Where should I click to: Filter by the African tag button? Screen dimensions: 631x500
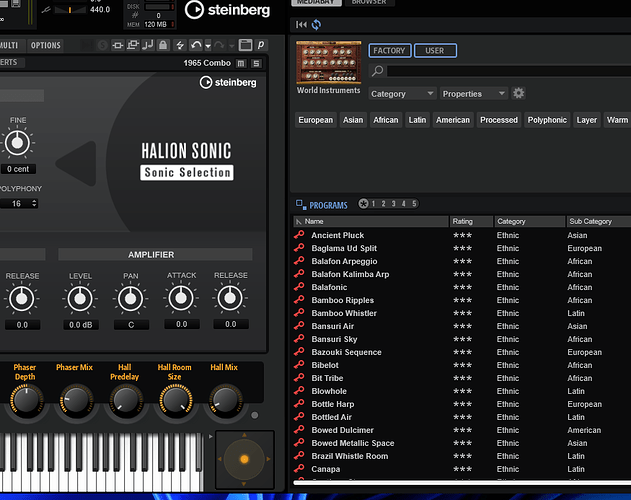pyautogui.click(x=385, y=120)
